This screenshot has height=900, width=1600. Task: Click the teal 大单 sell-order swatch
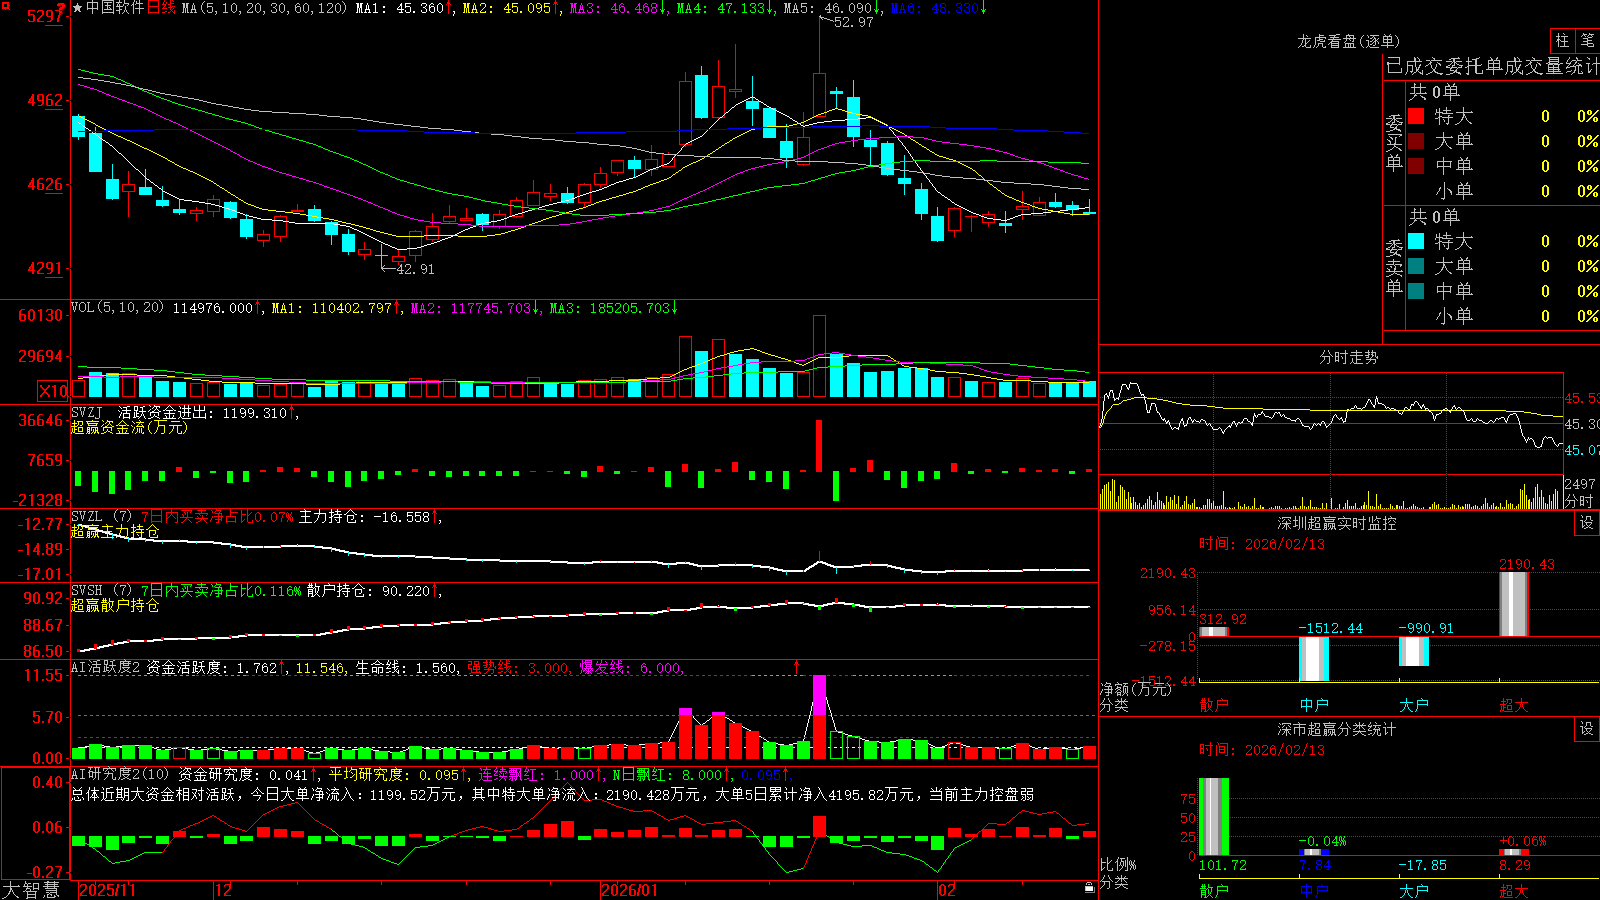point(1416,266)
